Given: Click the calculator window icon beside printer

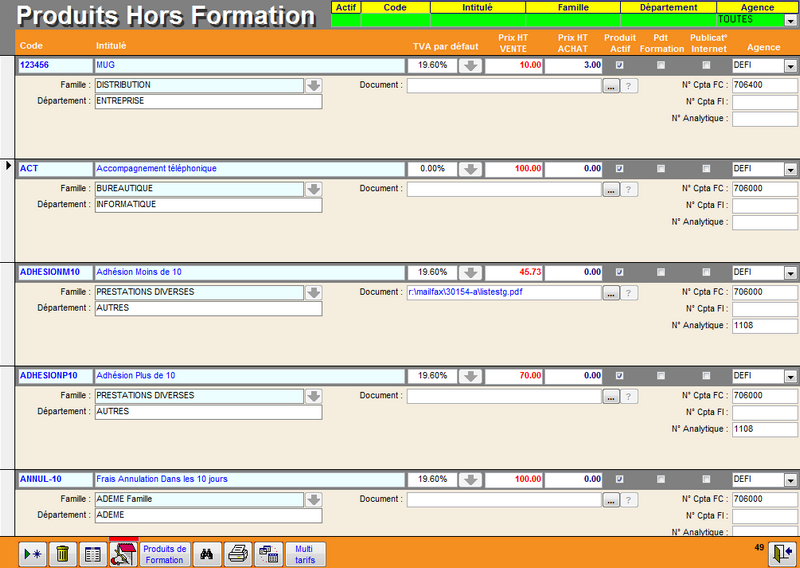Looking at the screenshot, I should (268, 554).
